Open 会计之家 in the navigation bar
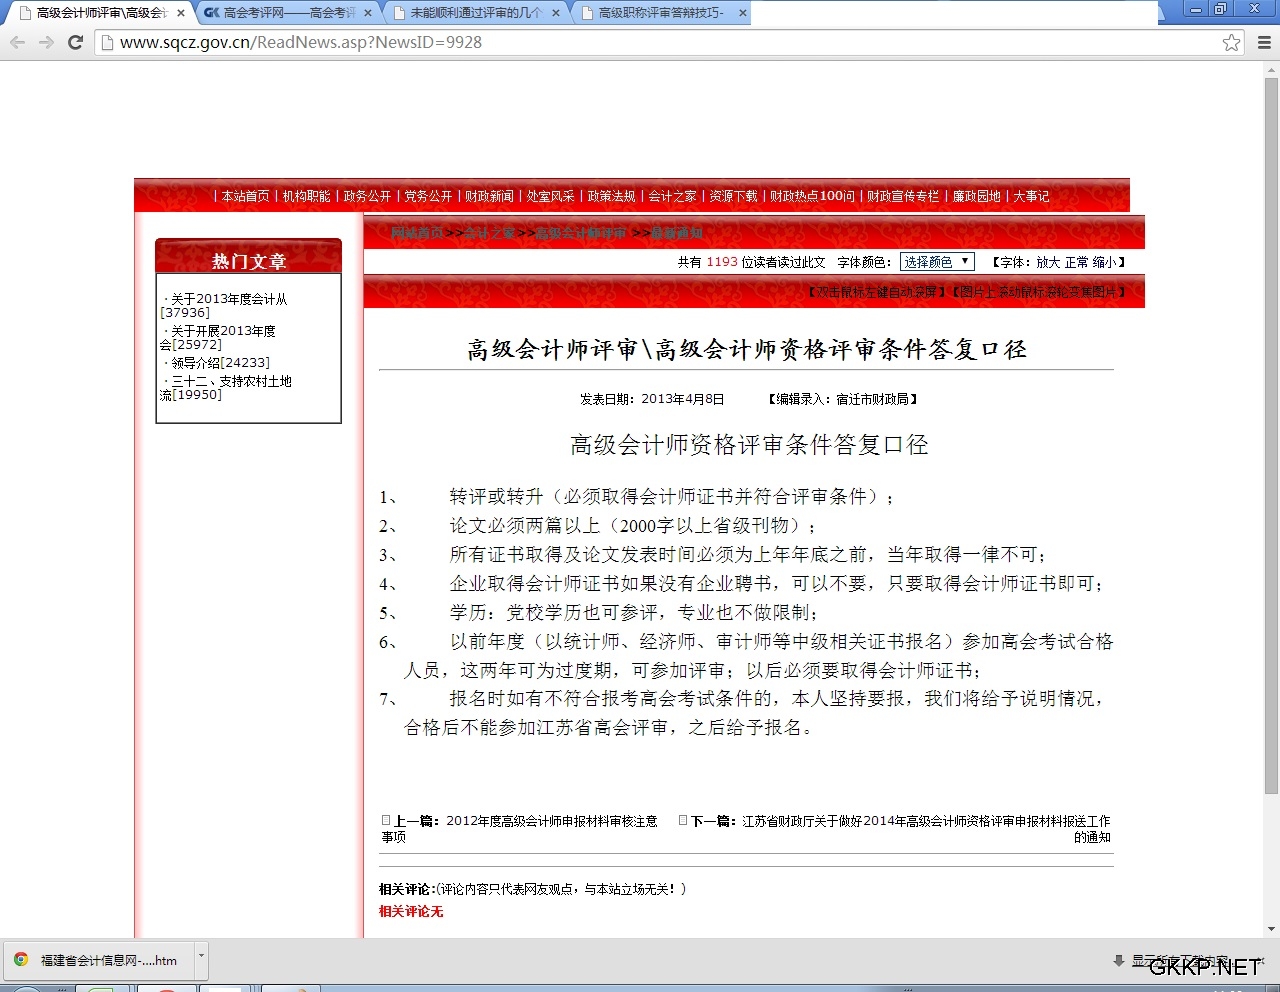Viewport: 1280px width, 992px height. [x=672, y=196]
